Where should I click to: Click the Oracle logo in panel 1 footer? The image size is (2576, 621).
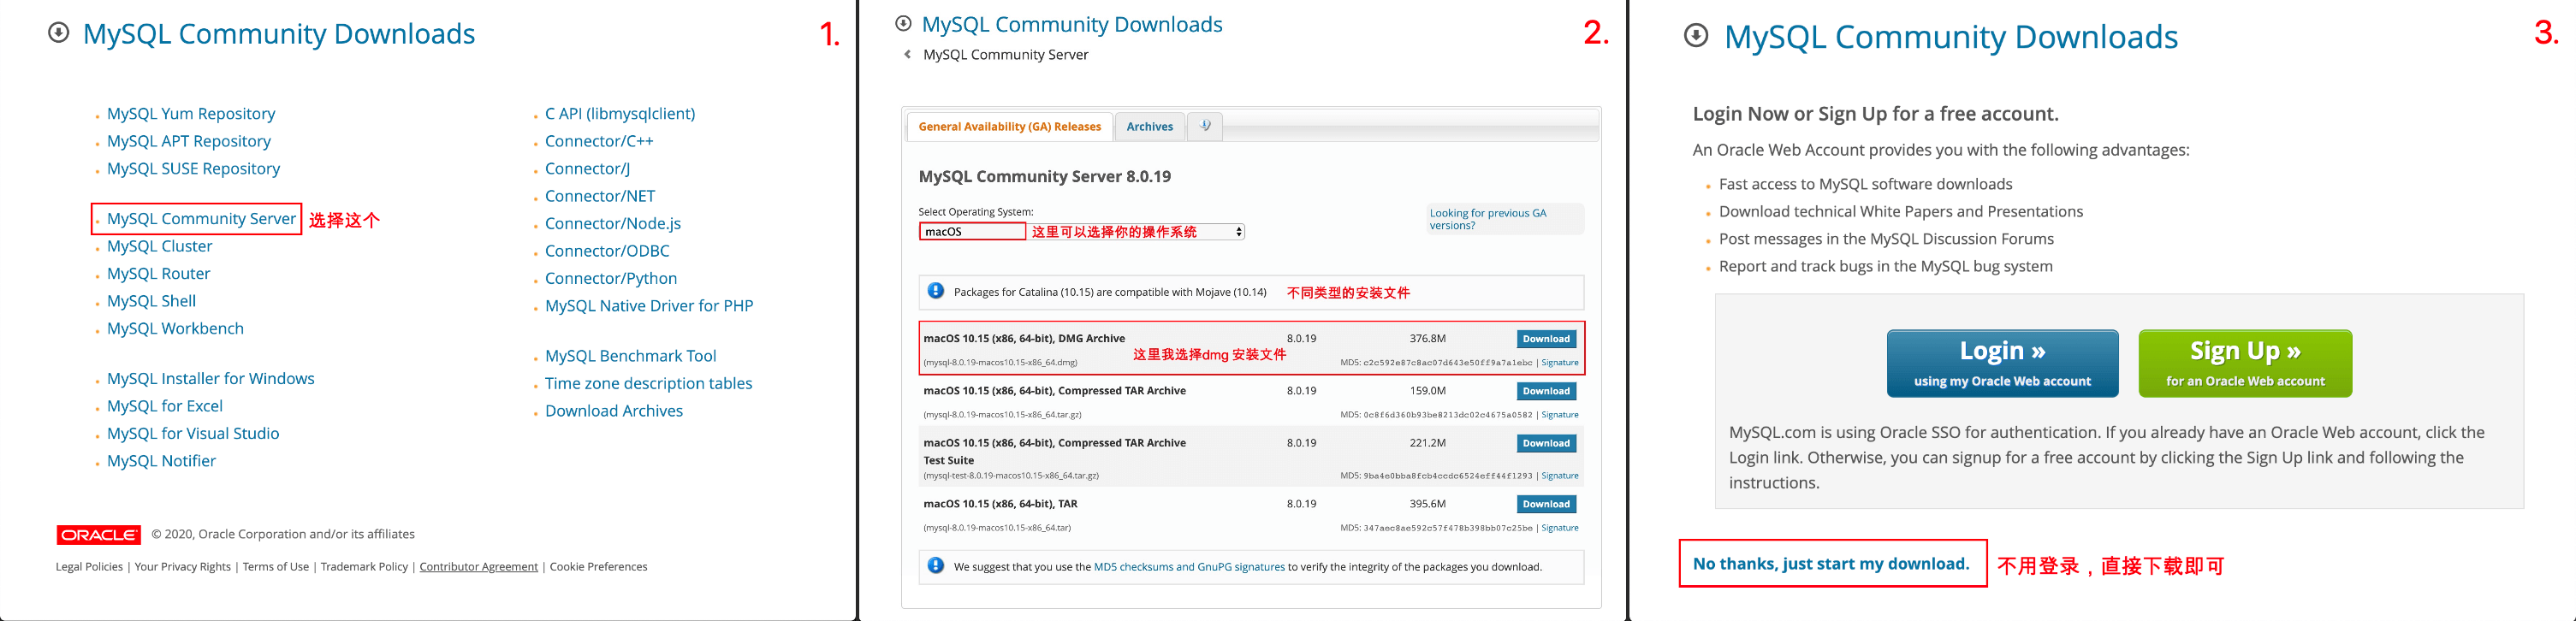tap(98, 535)
